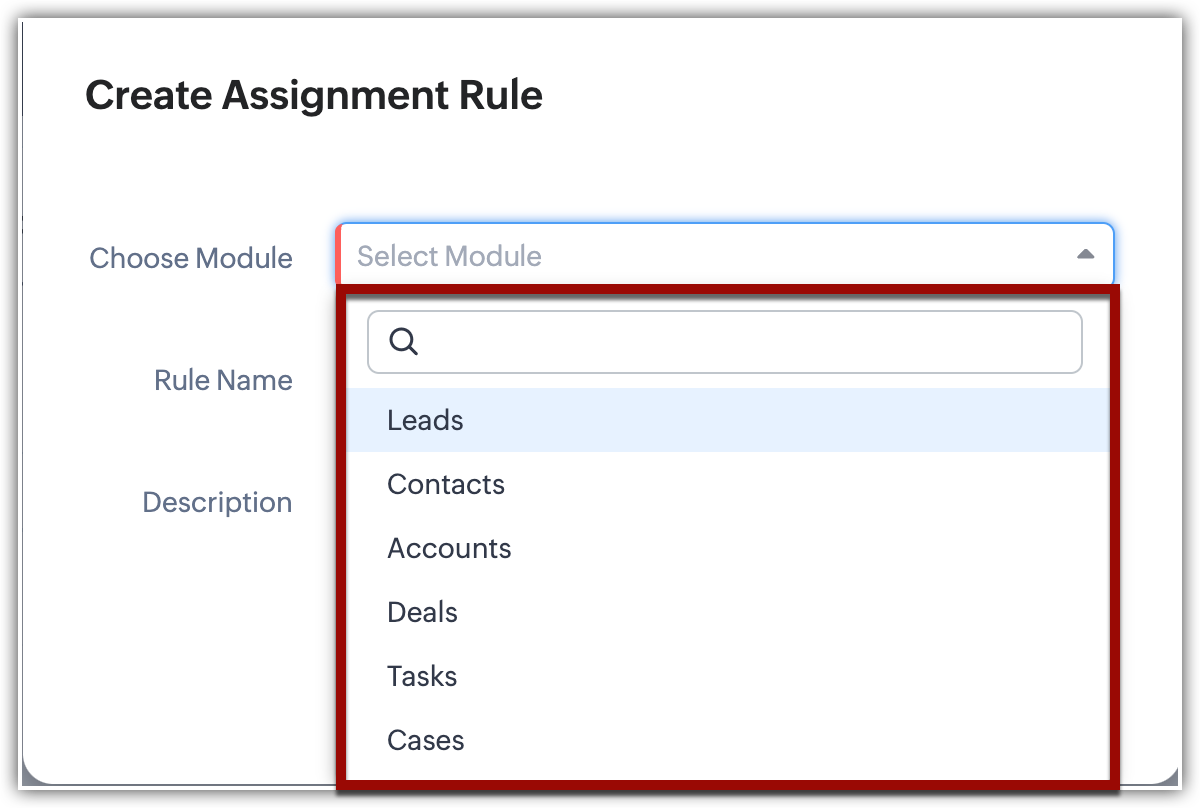Screen dimensions: 1200x808
Task: Choose Contacts in the module dropdown
Action: coord(446,484)
